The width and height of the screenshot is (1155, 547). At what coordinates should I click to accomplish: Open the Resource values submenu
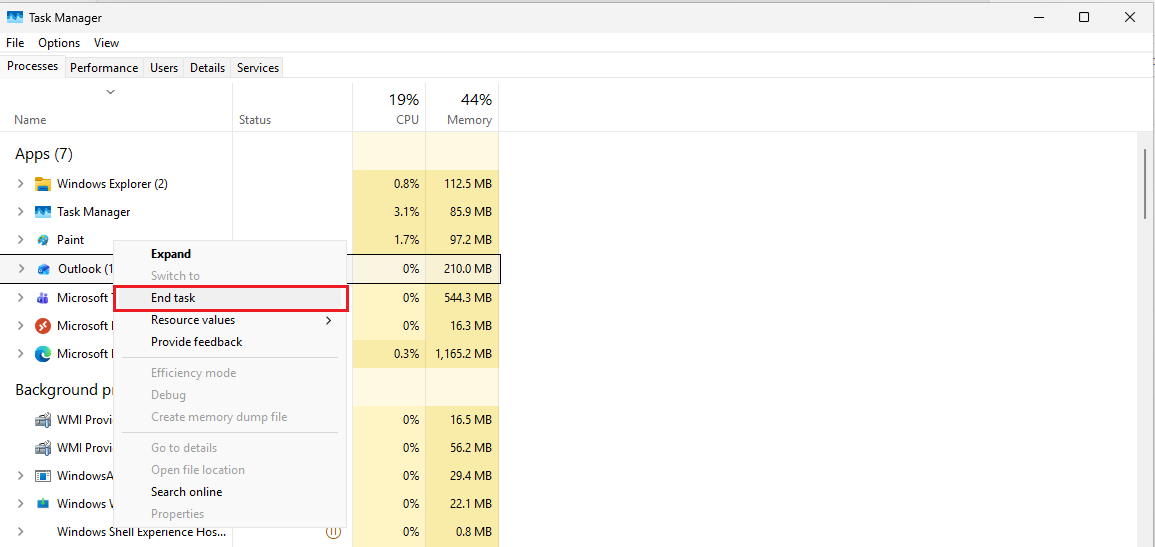229,320
